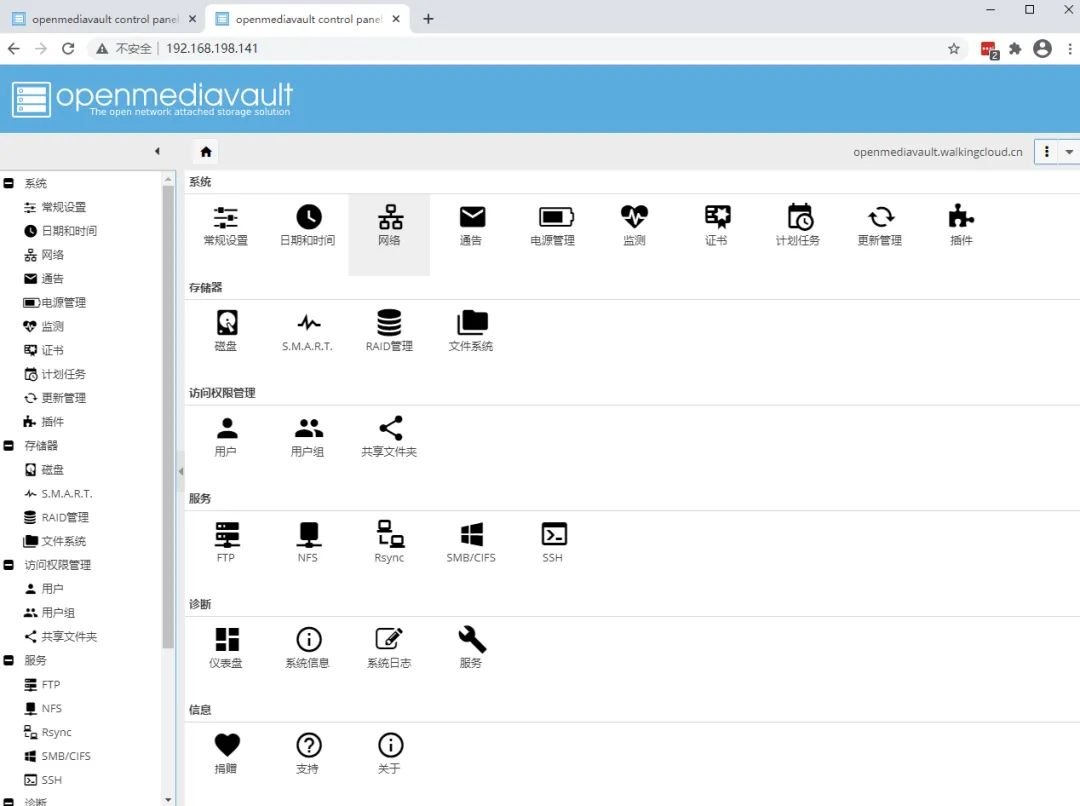Switch to the first openmediavault browser tab
The image size is (1080, 806).
pyautogui.click(x=98, y=19)
